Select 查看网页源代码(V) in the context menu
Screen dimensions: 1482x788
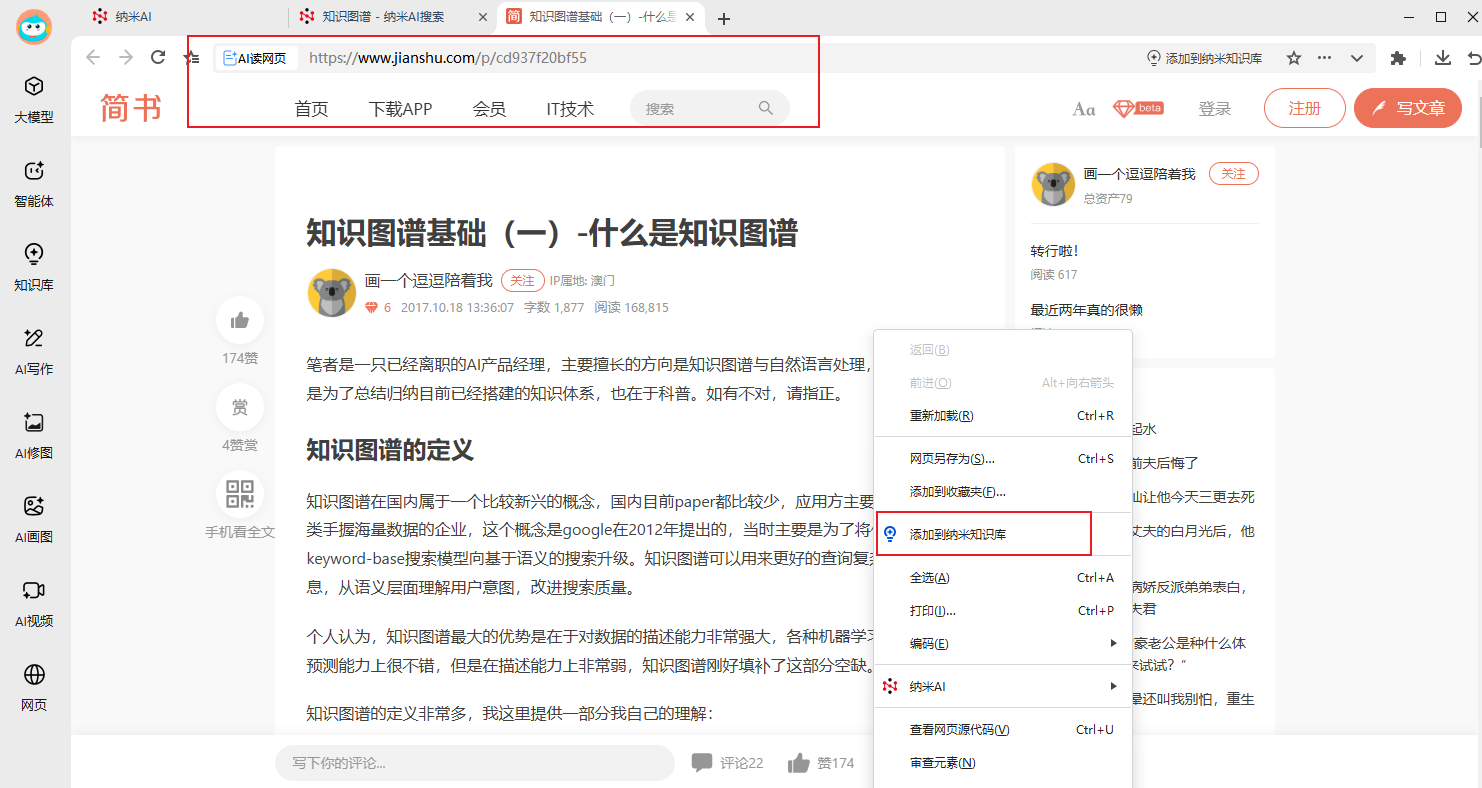1003,730
